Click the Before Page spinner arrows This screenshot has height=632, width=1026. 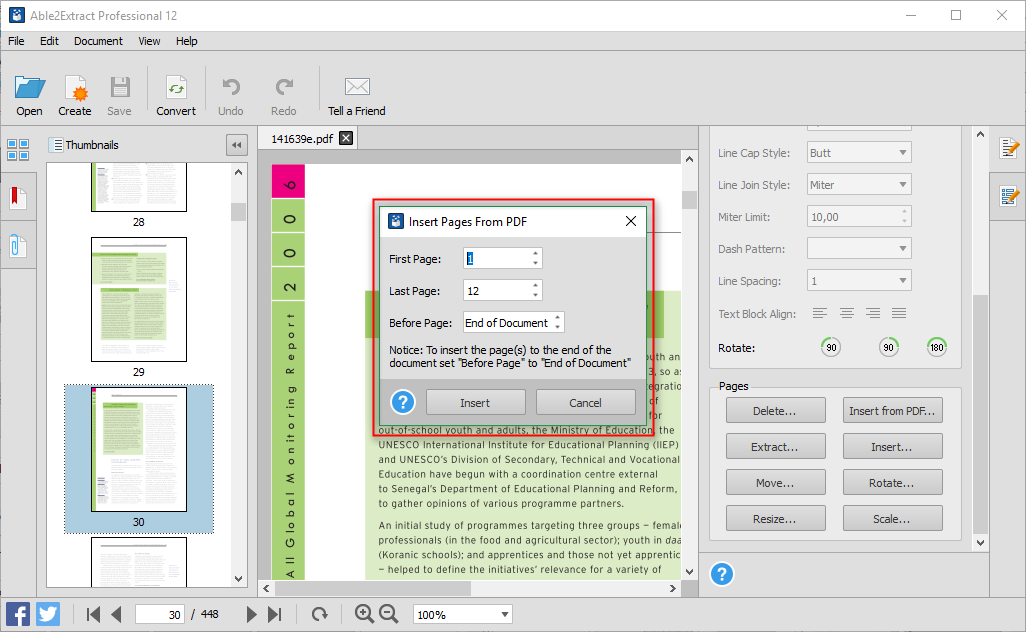point(557,322)
